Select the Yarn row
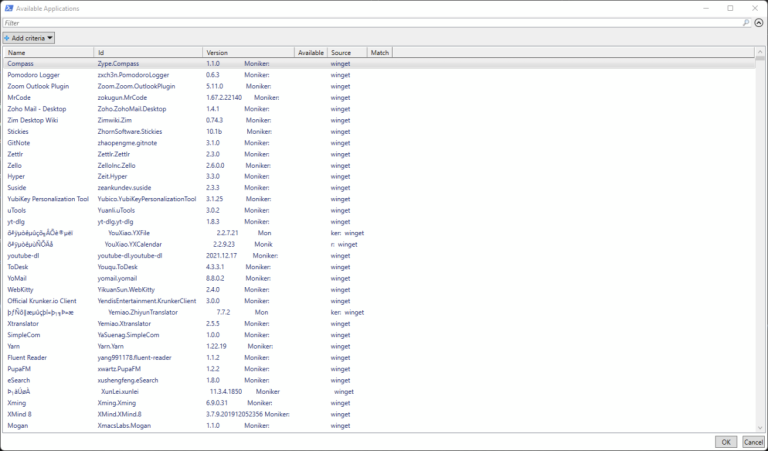The height and width of the screenshot is (451, 768). (380, 346)
